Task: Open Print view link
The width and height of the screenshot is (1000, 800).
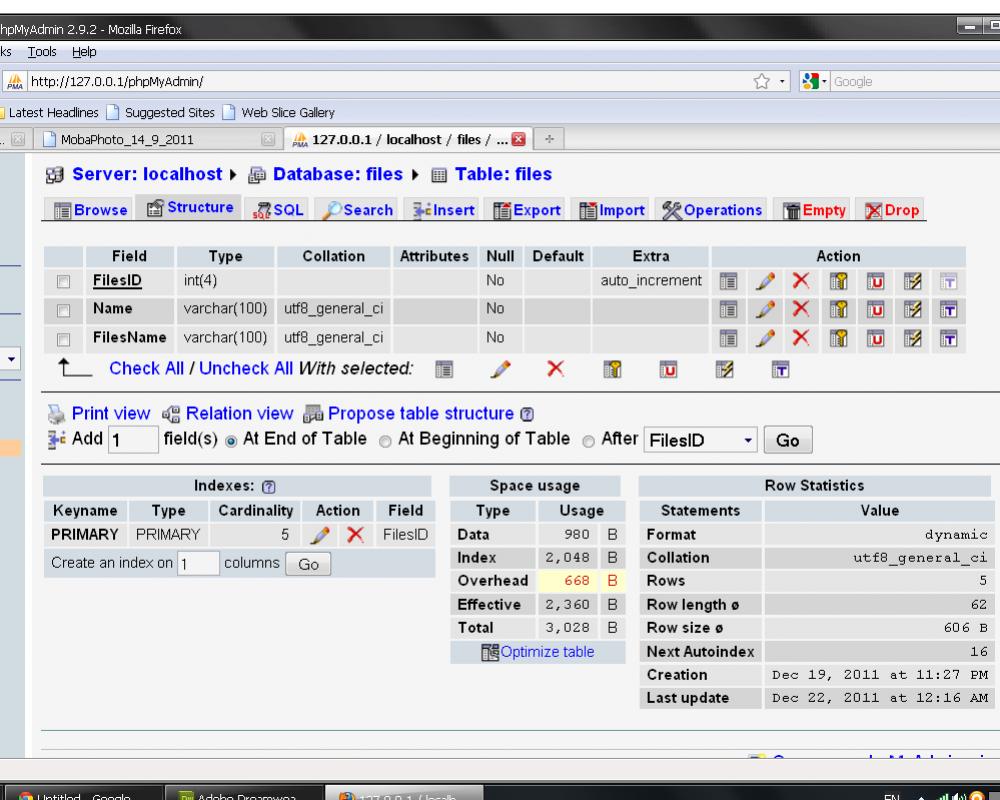Action: coord(111,413)
